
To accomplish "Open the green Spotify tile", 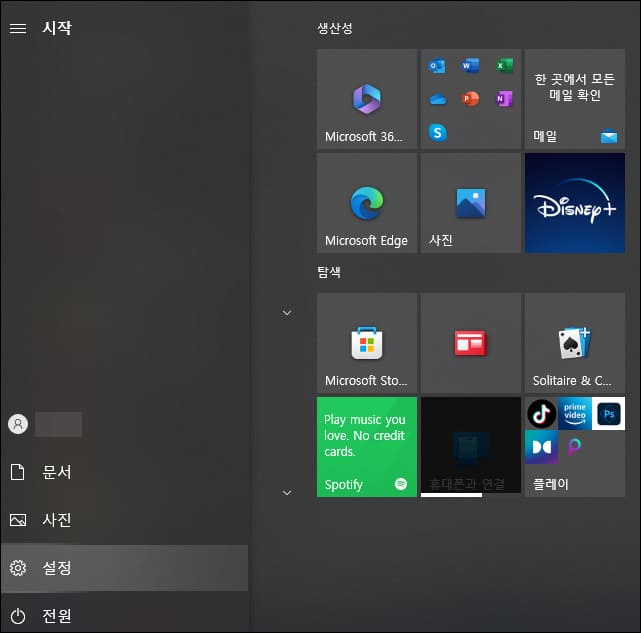I will 367,447.
